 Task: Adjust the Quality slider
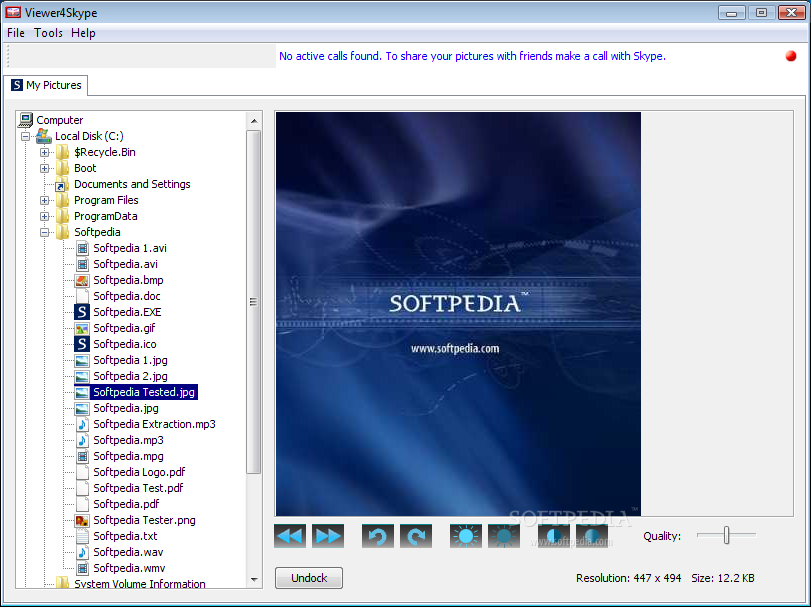[726, 536]
